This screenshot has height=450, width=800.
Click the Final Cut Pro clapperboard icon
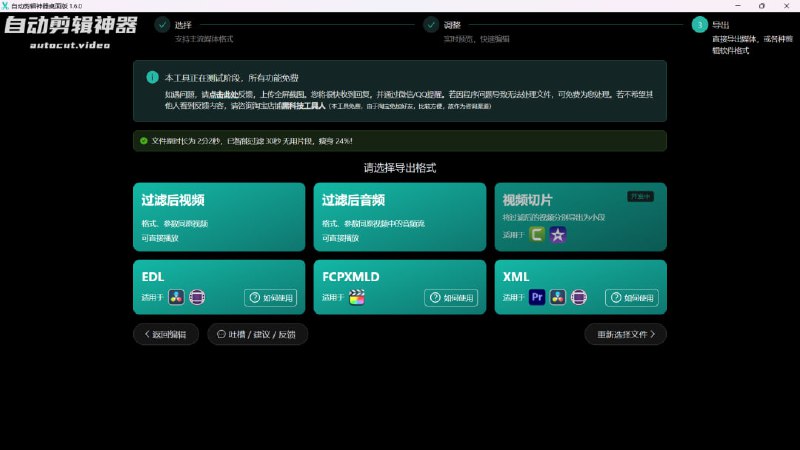click(x=357, y=297)
